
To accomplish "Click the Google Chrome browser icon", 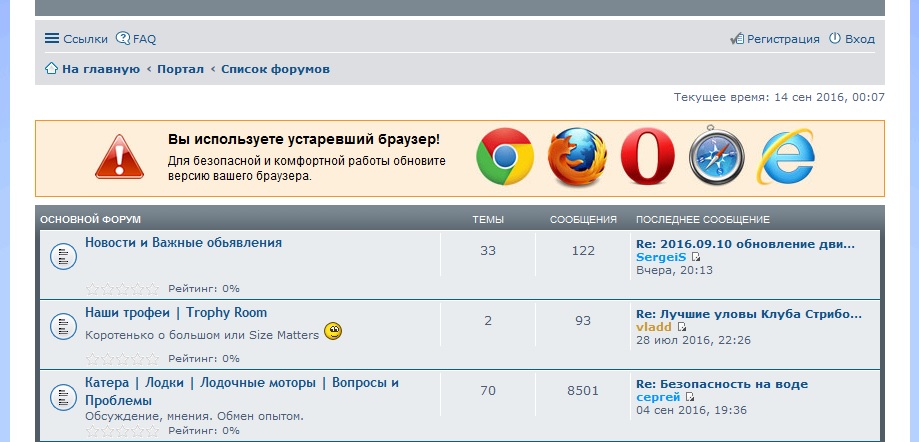I will pos(504,157).
